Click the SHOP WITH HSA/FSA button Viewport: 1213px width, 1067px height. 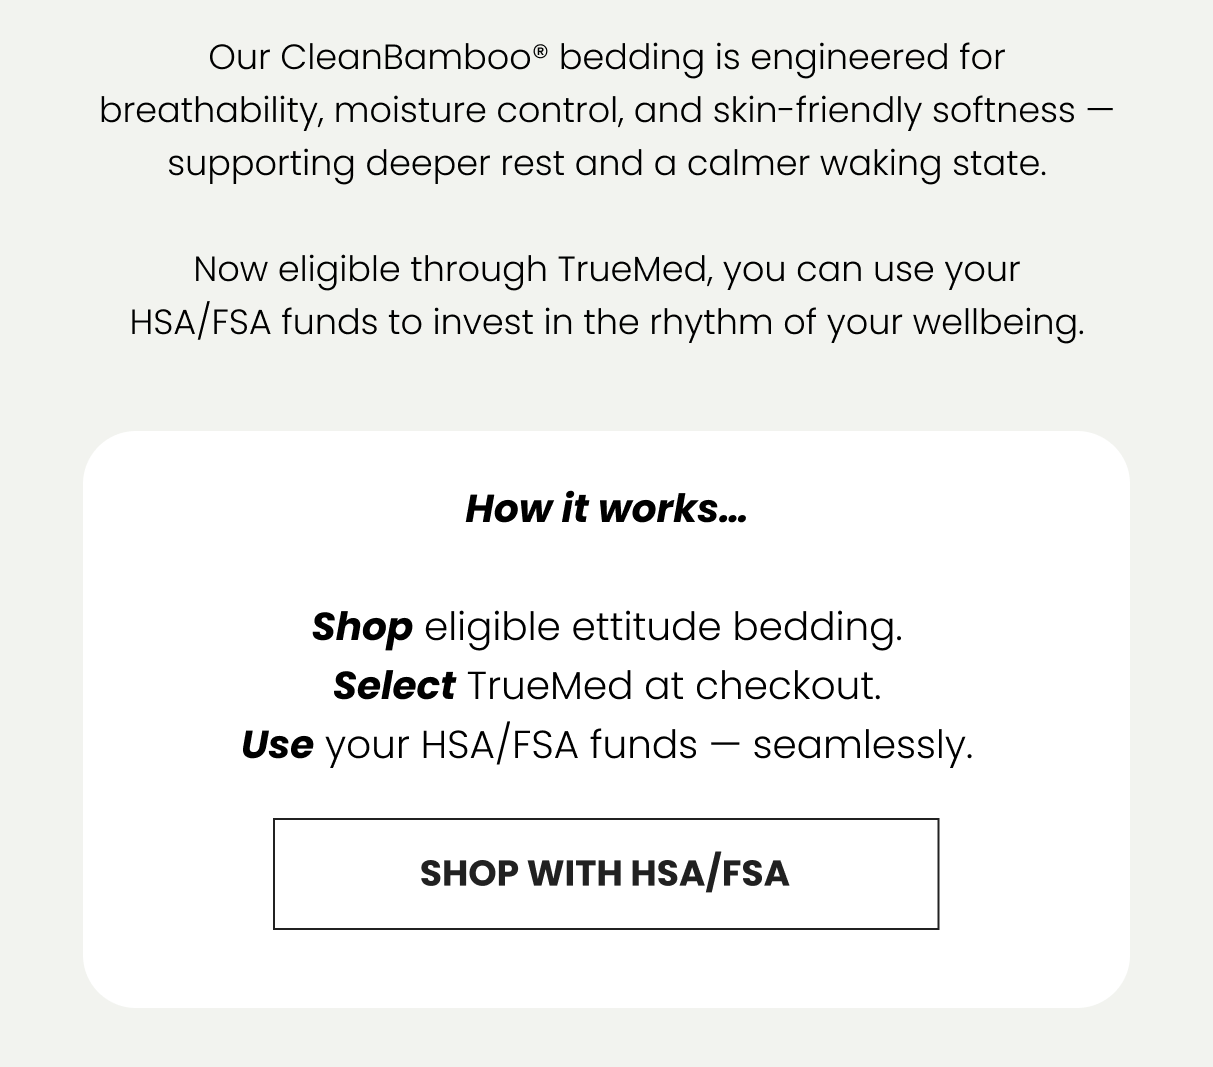605,873
